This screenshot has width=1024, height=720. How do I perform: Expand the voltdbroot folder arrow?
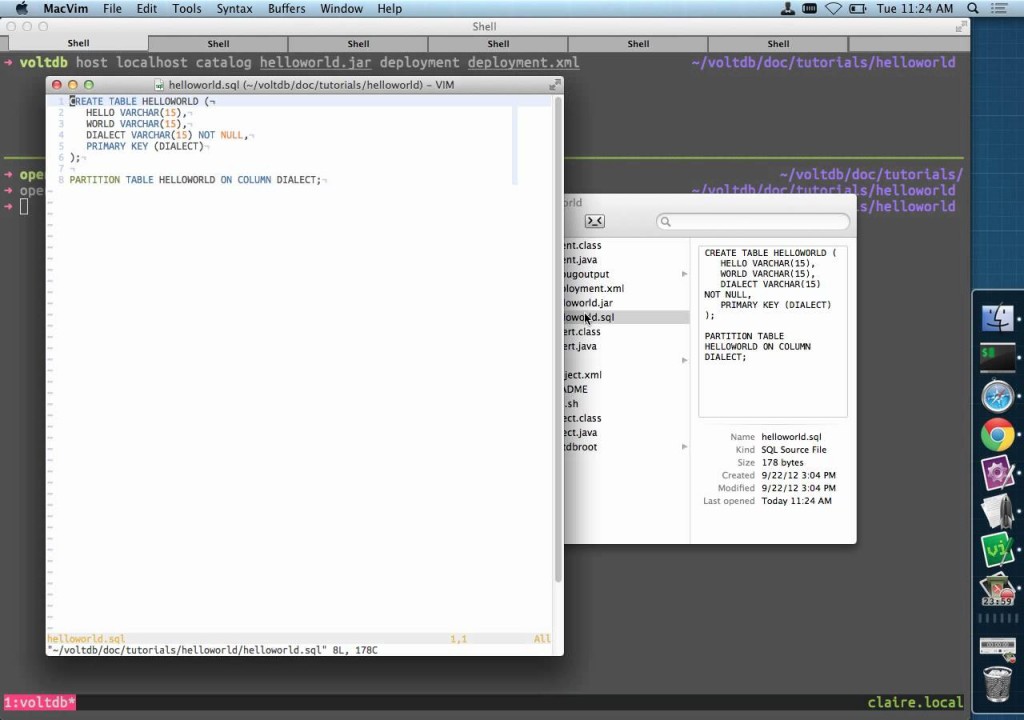pos(685,447)
